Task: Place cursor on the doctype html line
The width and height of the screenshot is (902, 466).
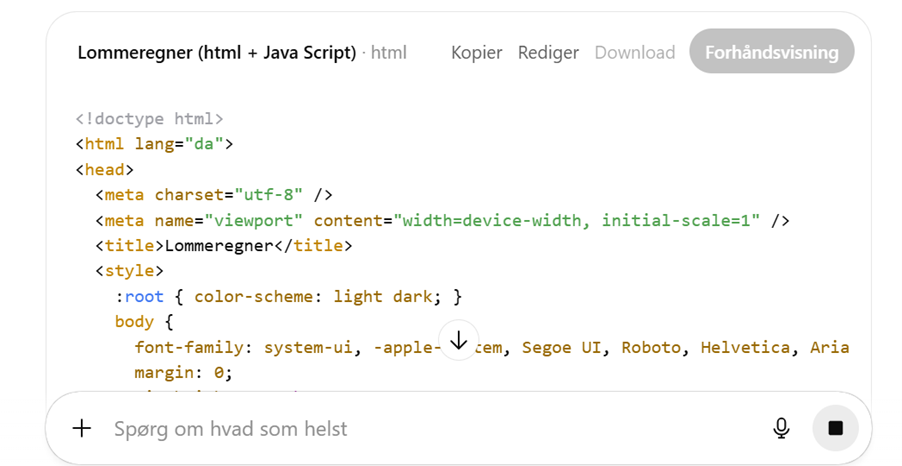Action: pyautogui.click(x=149, y=118)
